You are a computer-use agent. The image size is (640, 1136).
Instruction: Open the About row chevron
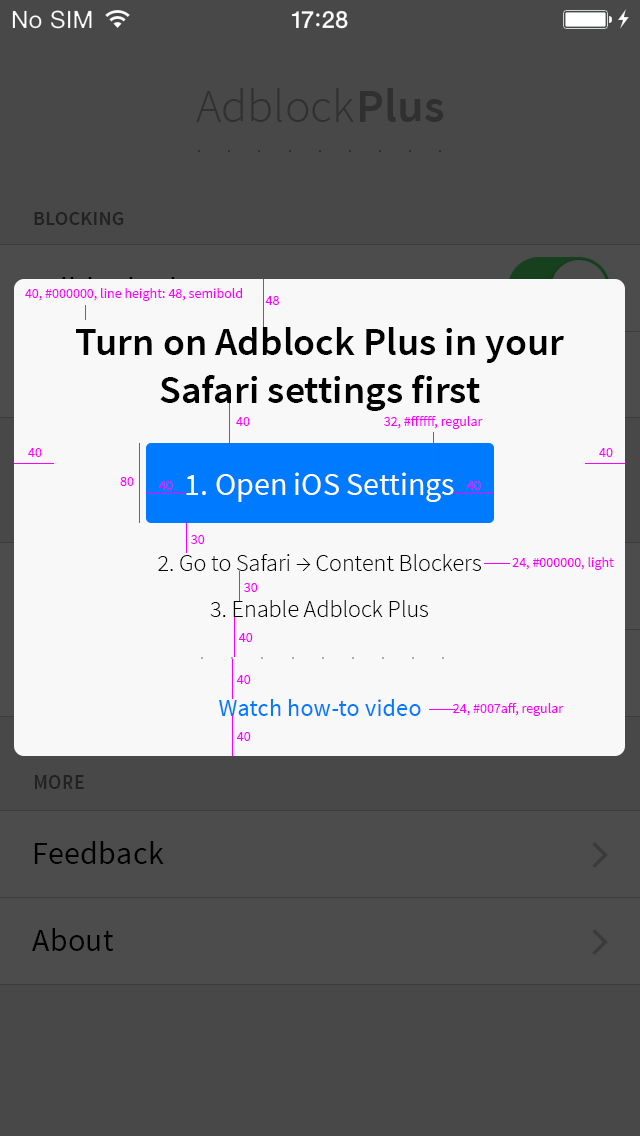(599, 942)
